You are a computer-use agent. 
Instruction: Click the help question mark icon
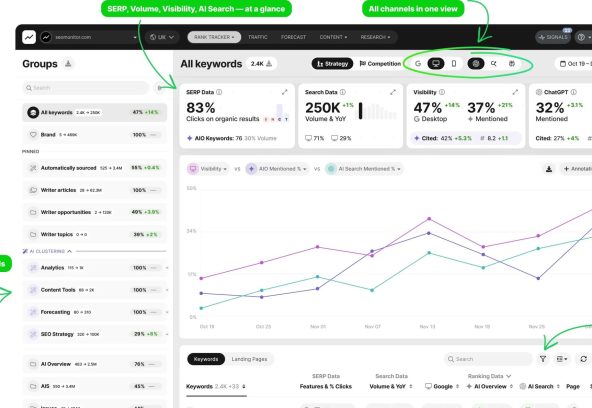[x=581, y=37]
